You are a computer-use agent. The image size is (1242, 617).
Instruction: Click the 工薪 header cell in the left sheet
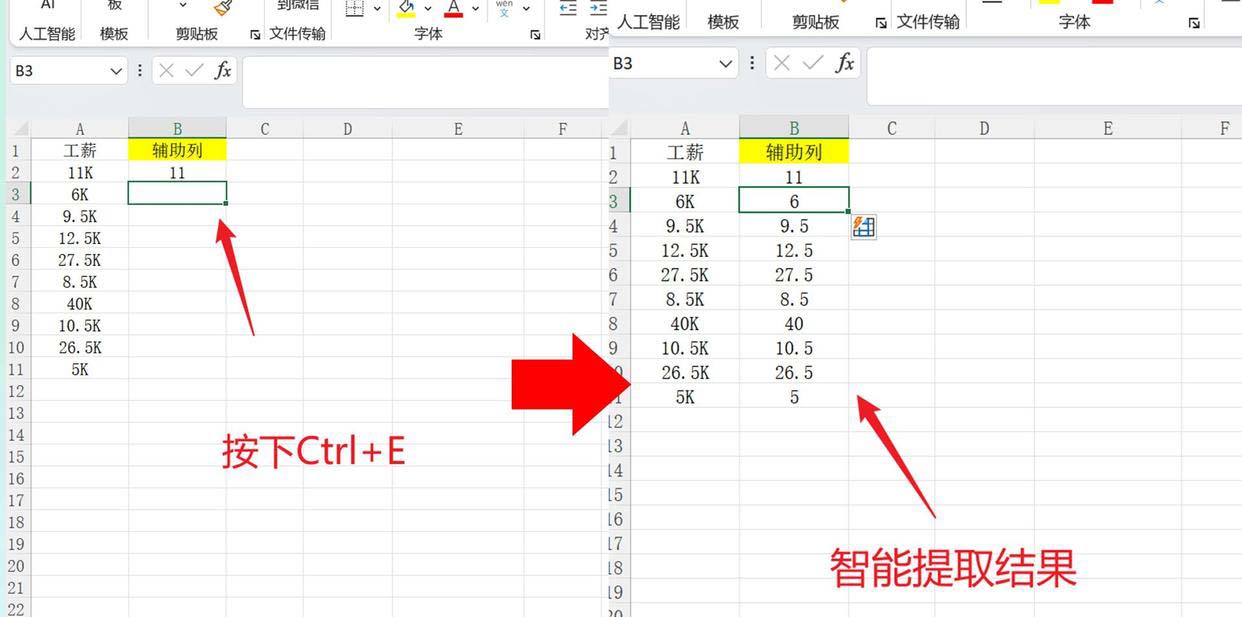(x=80, y=150)
